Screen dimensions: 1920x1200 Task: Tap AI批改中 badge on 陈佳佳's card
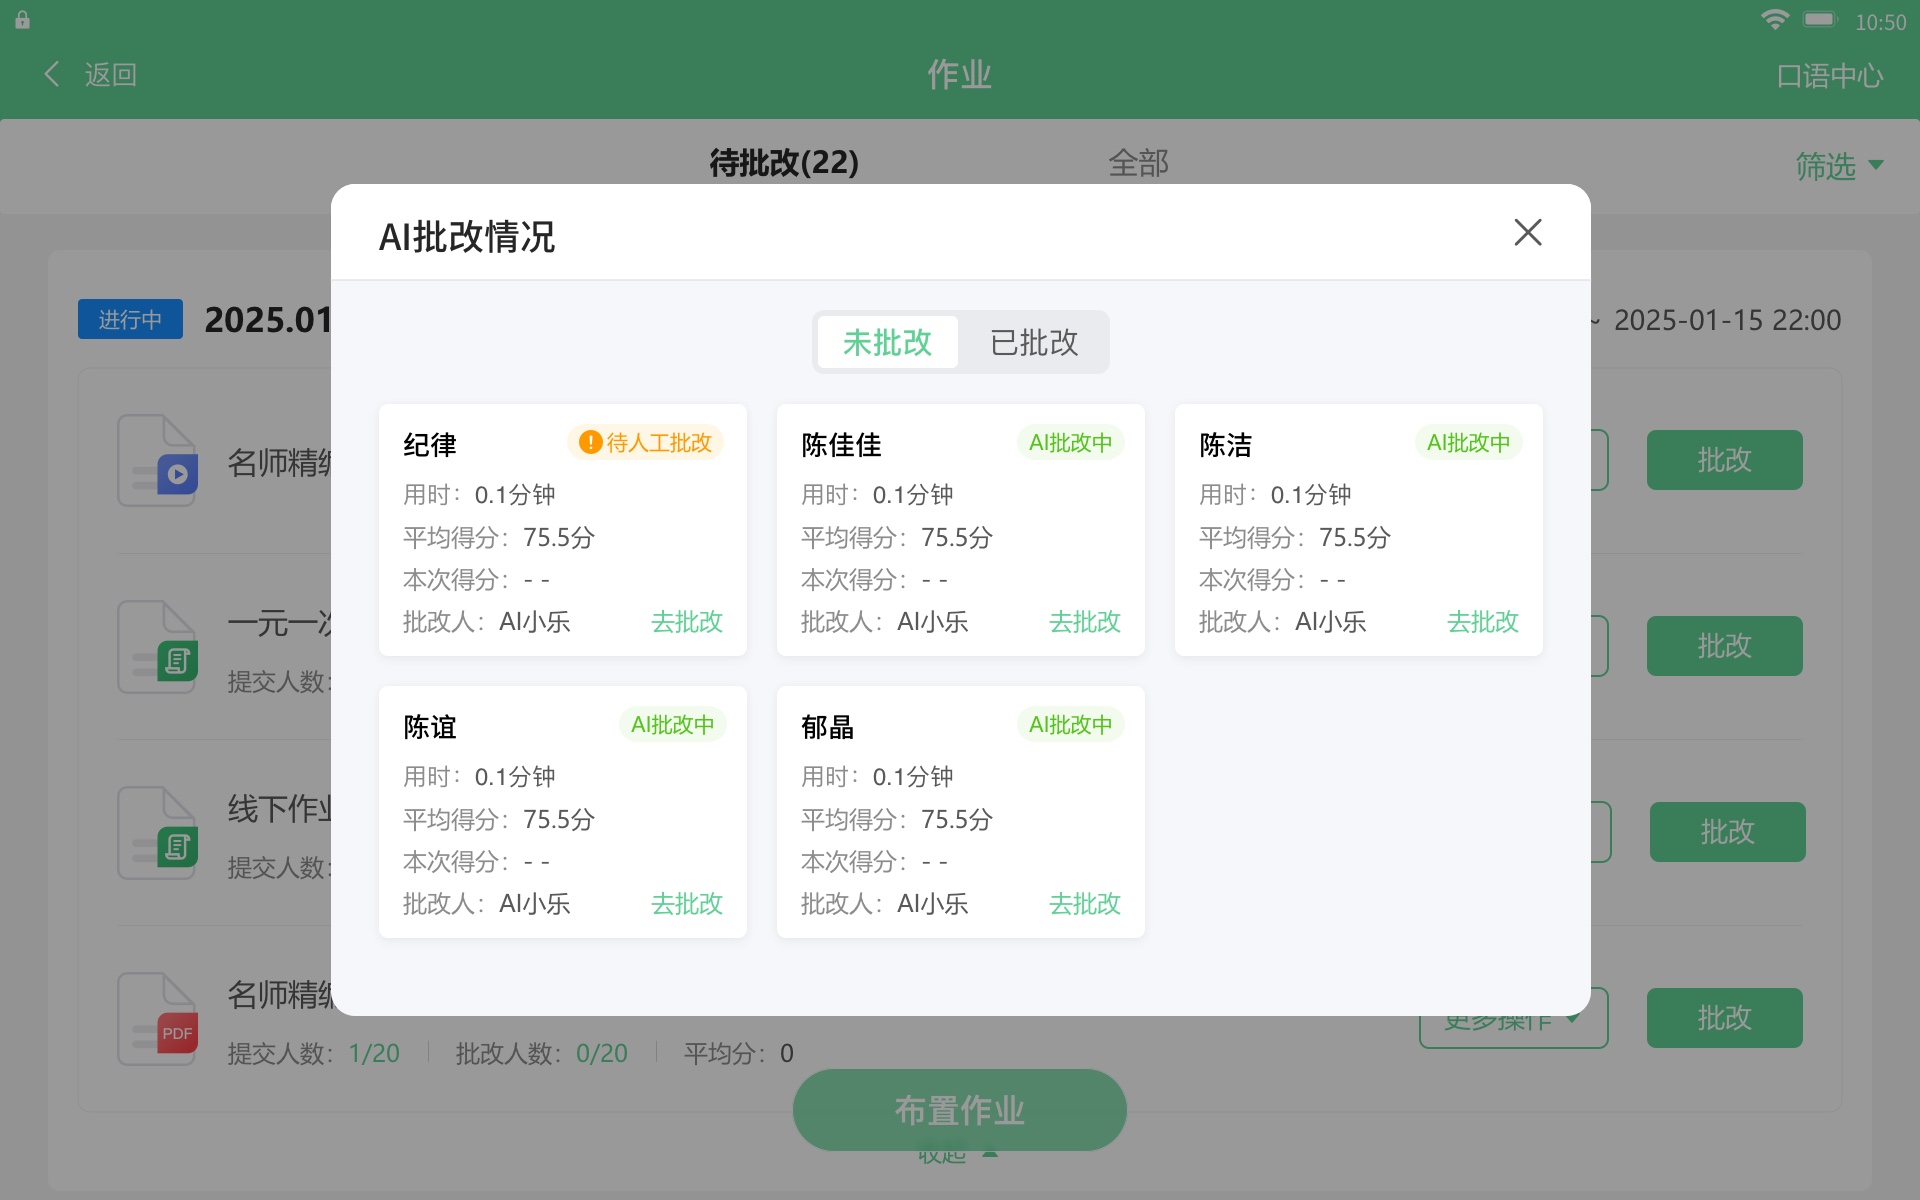click(x=1070, y=442)
